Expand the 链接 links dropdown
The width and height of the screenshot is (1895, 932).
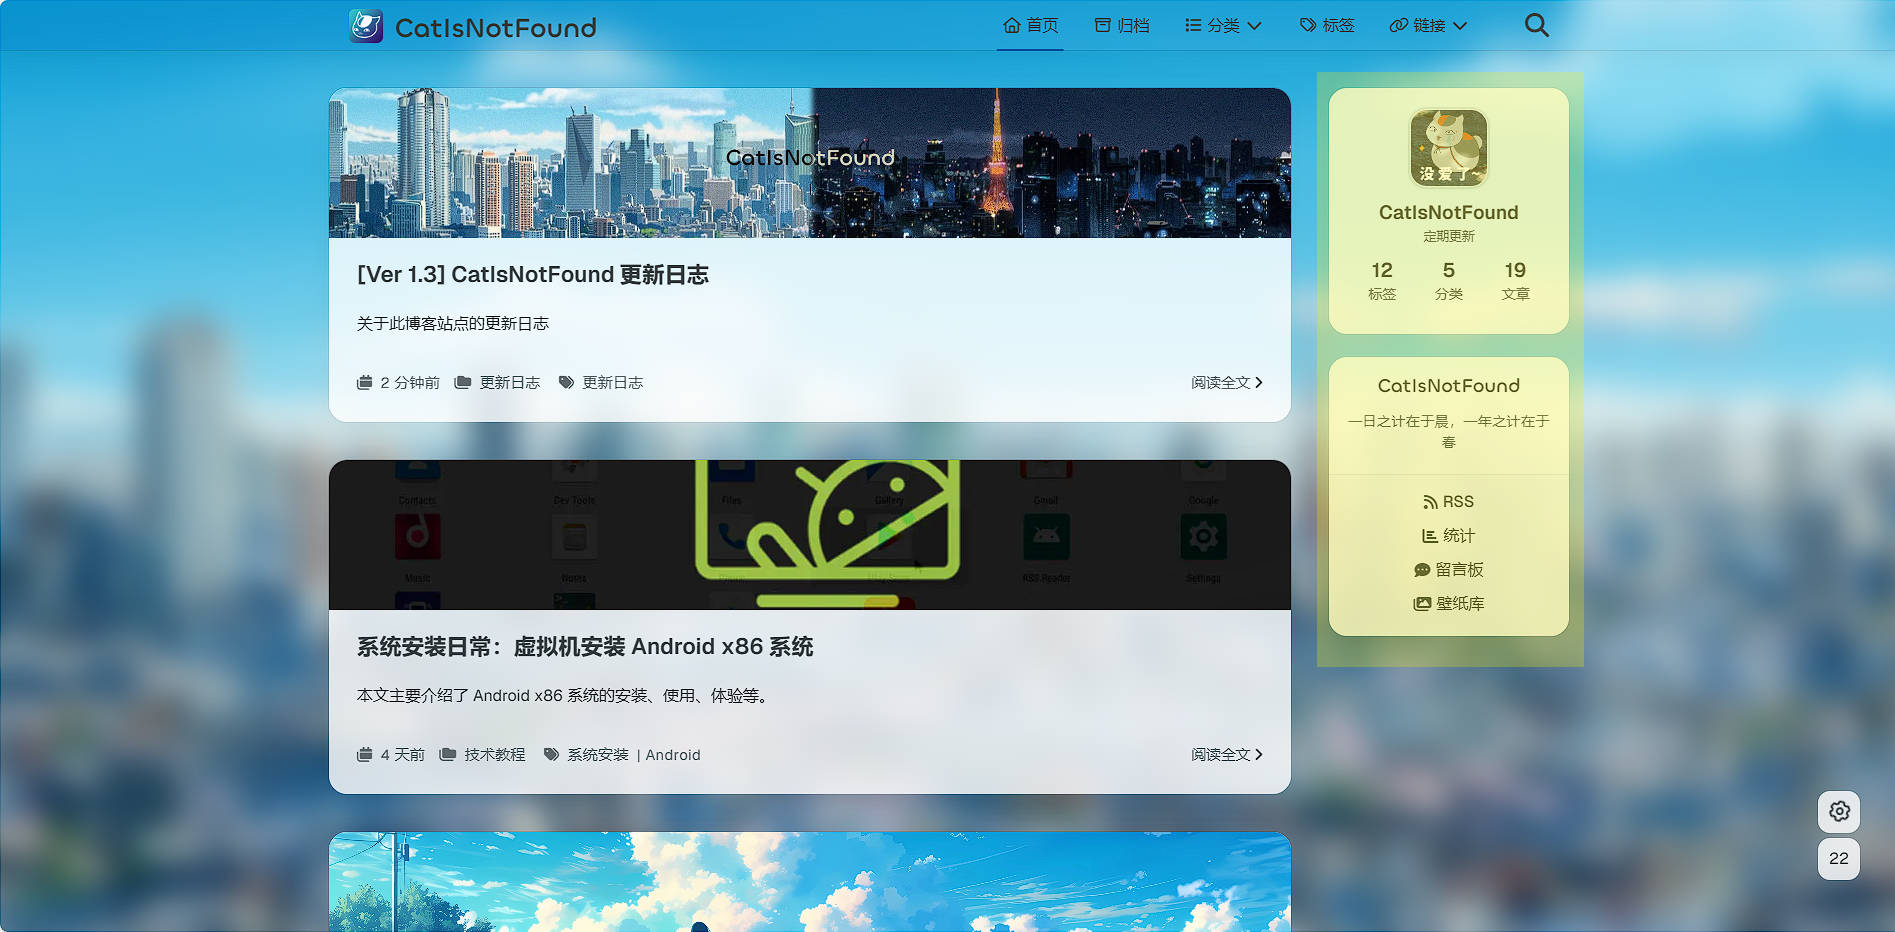[x=1428, y=25]
